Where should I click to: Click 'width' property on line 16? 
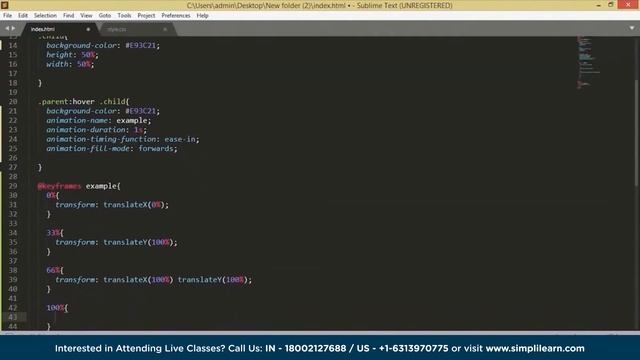click(x=57, y=64)
